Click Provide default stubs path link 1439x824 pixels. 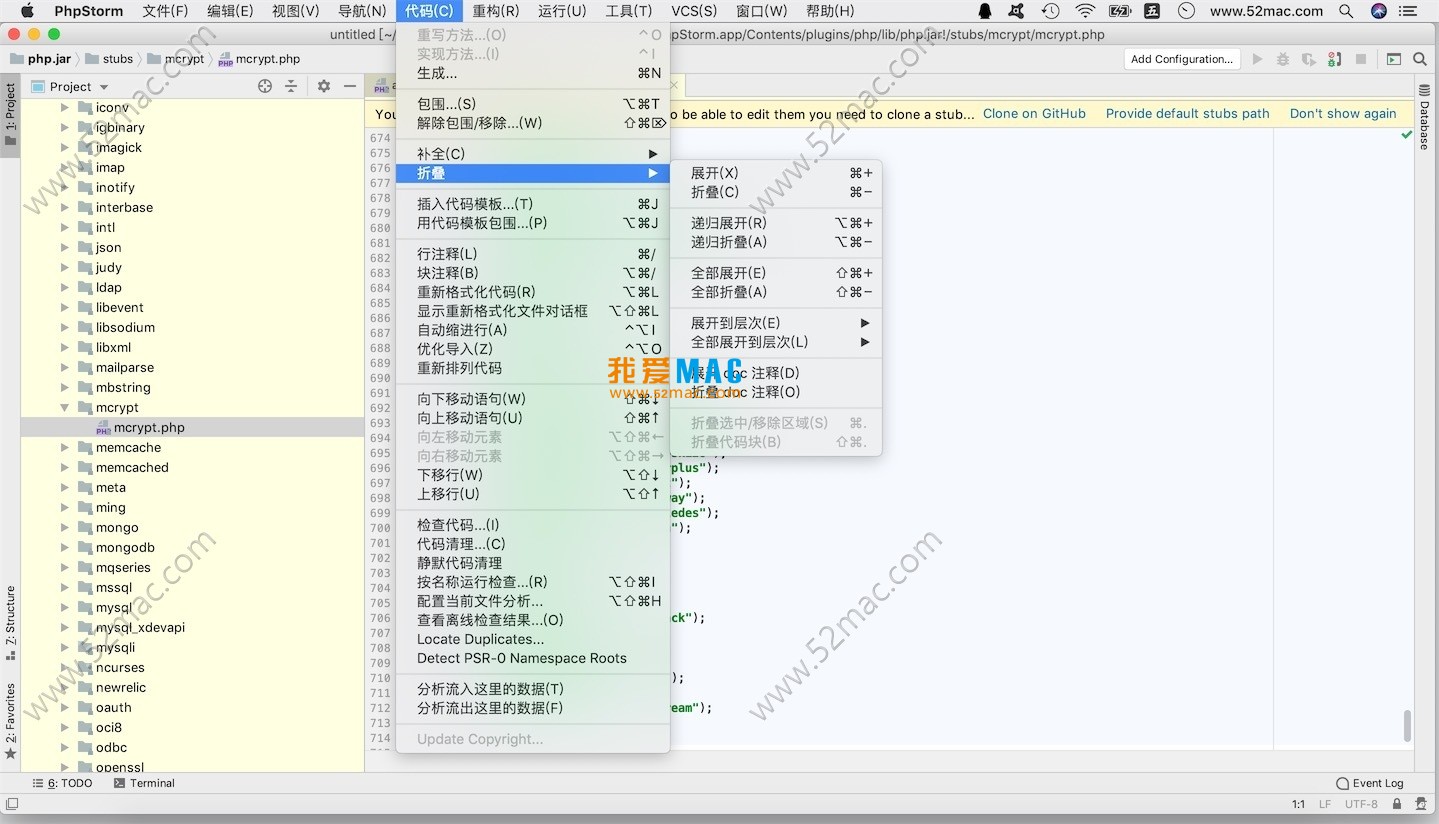coord(1187,114)
